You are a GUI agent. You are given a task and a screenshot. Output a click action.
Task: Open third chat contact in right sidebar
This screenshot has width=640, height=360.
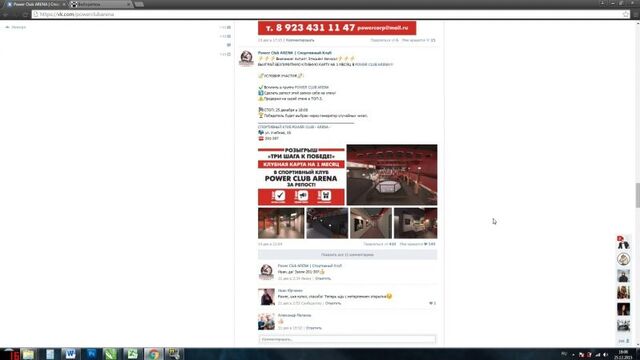pos(623,276)
